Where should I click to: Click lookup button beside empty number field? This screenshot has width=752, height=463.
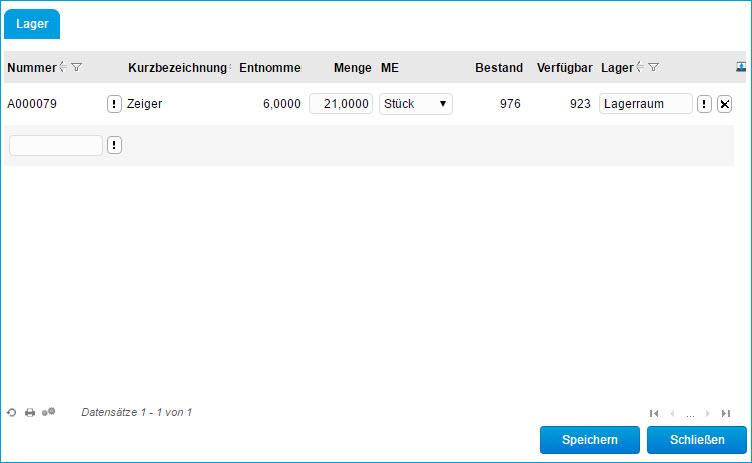114,145
